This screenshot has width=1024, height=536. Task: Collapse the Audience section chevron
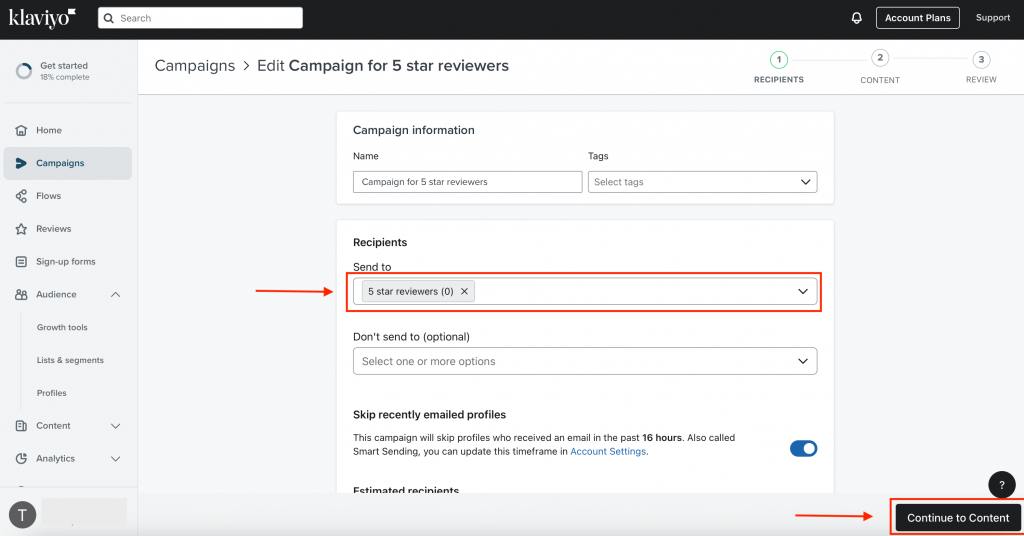tap(116, 294)
